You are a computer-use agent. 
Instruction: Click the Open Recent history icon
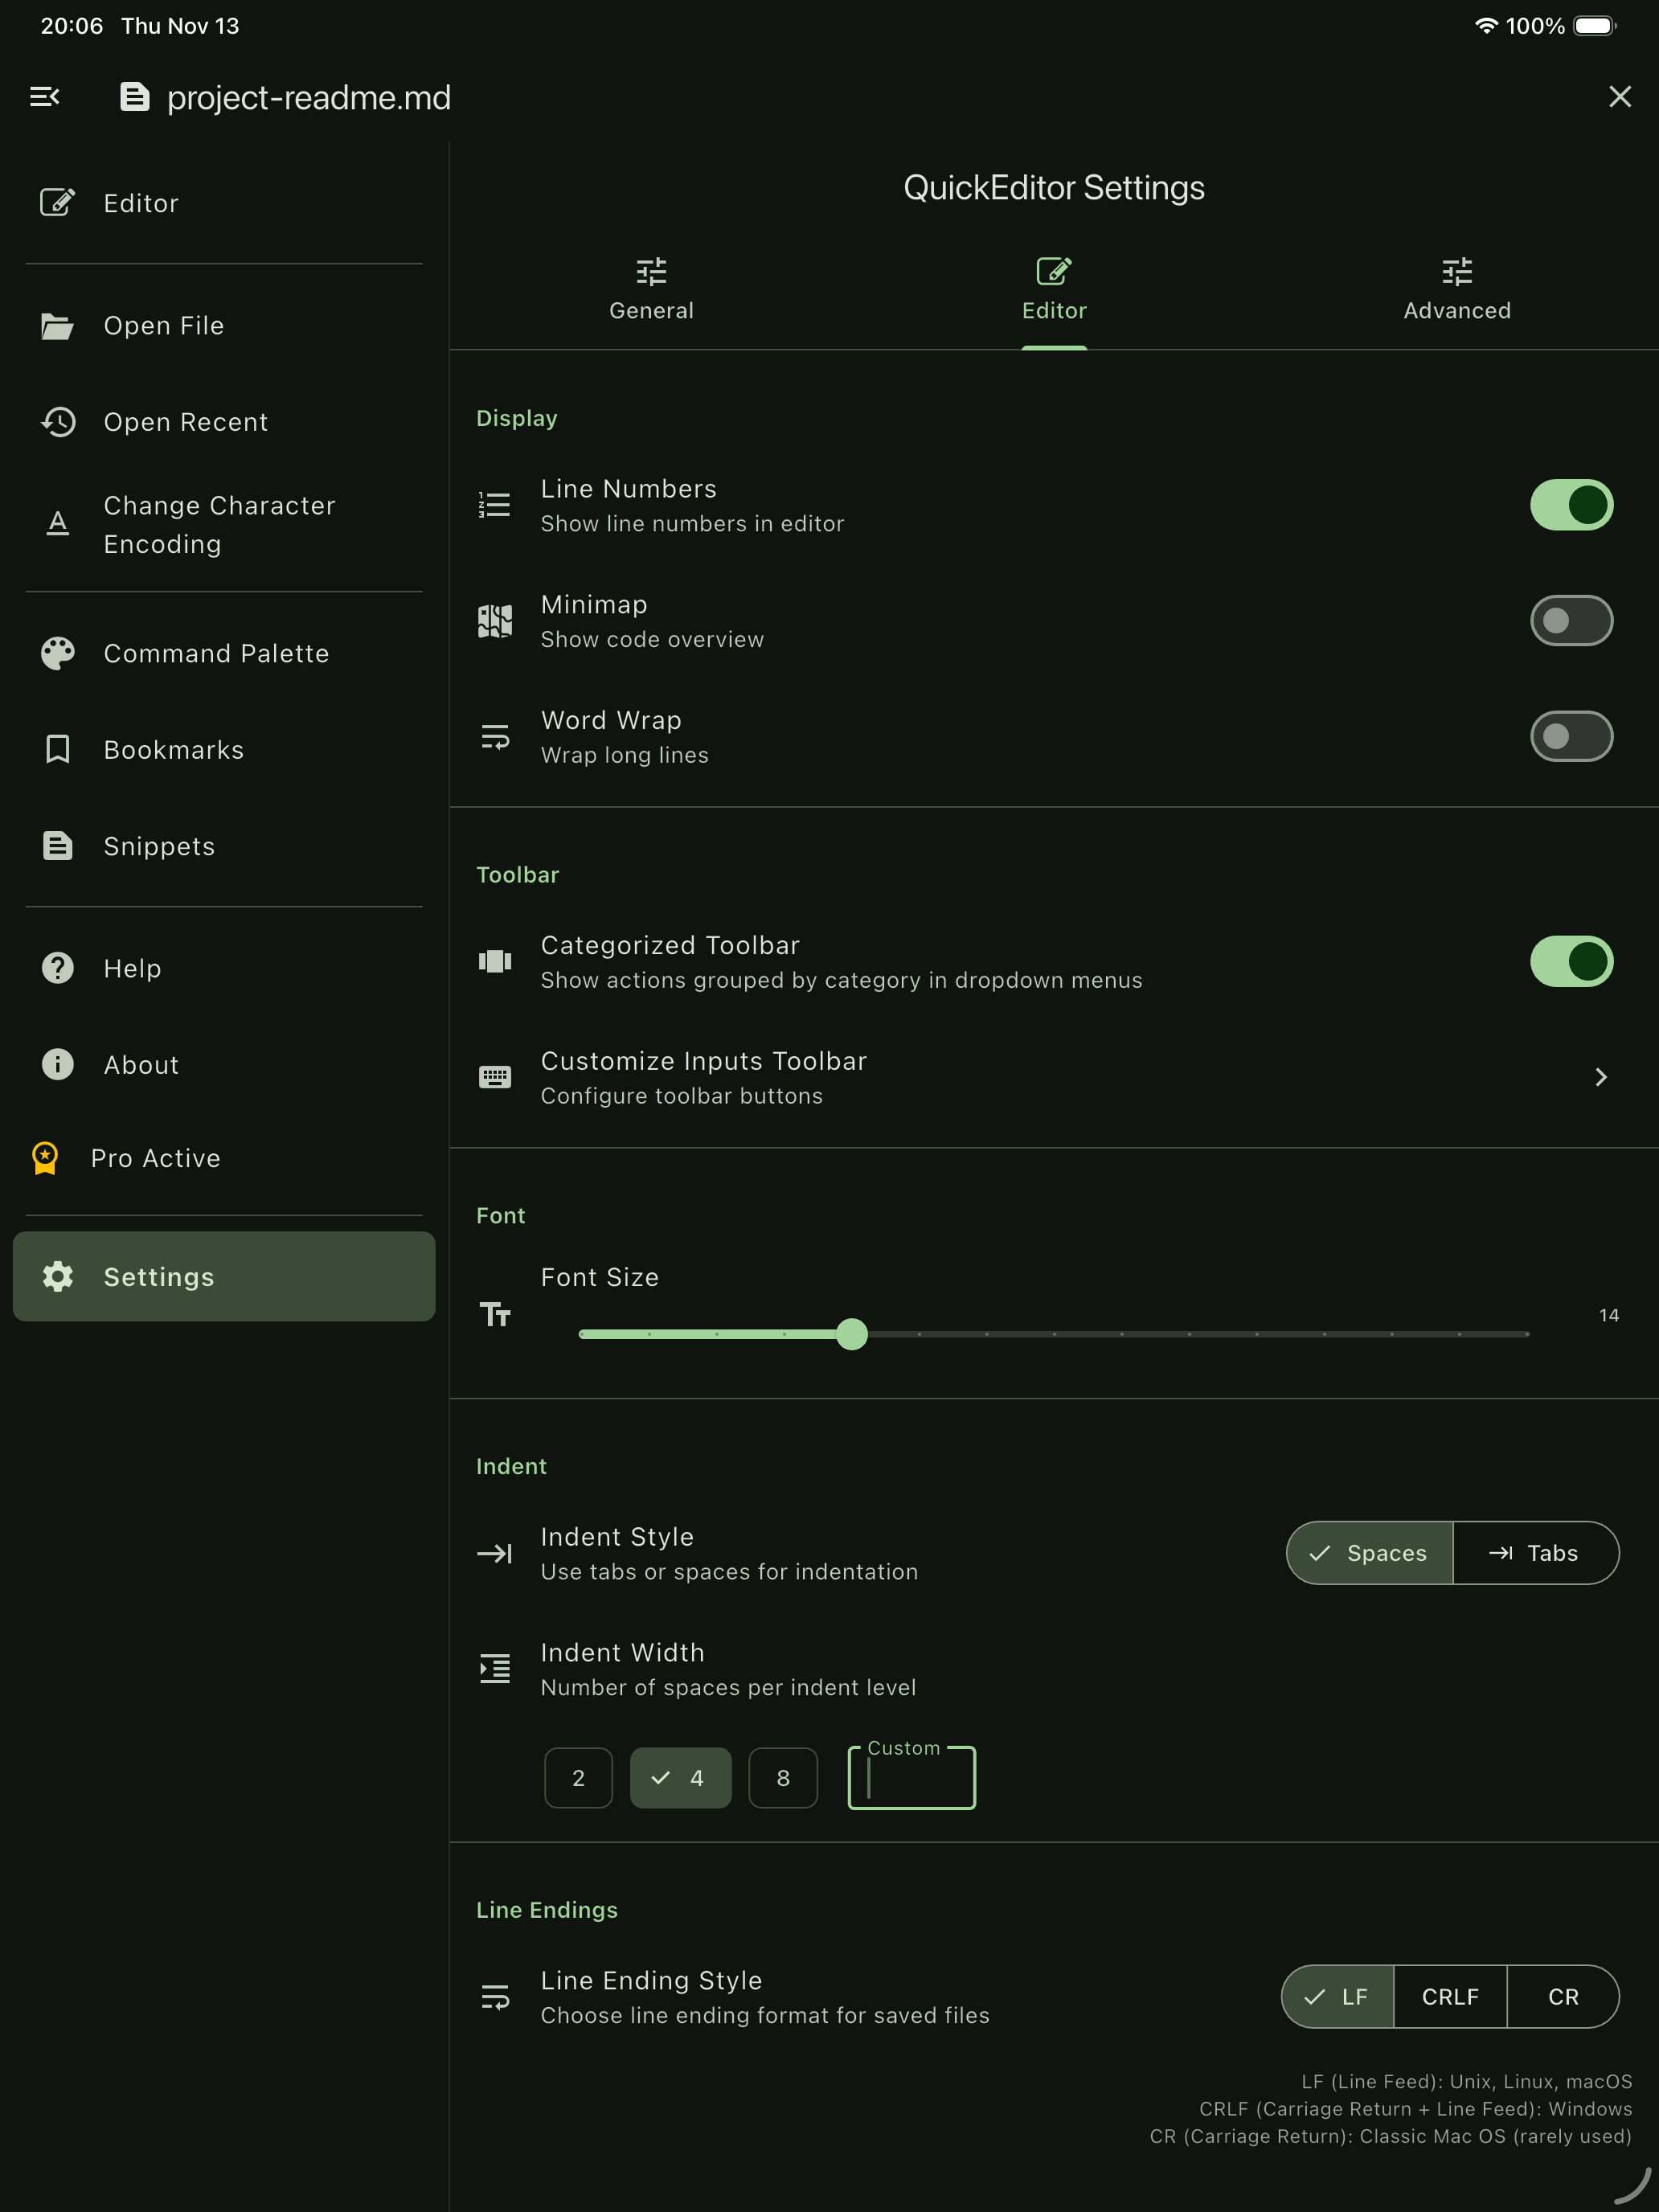tap(58, 422)
